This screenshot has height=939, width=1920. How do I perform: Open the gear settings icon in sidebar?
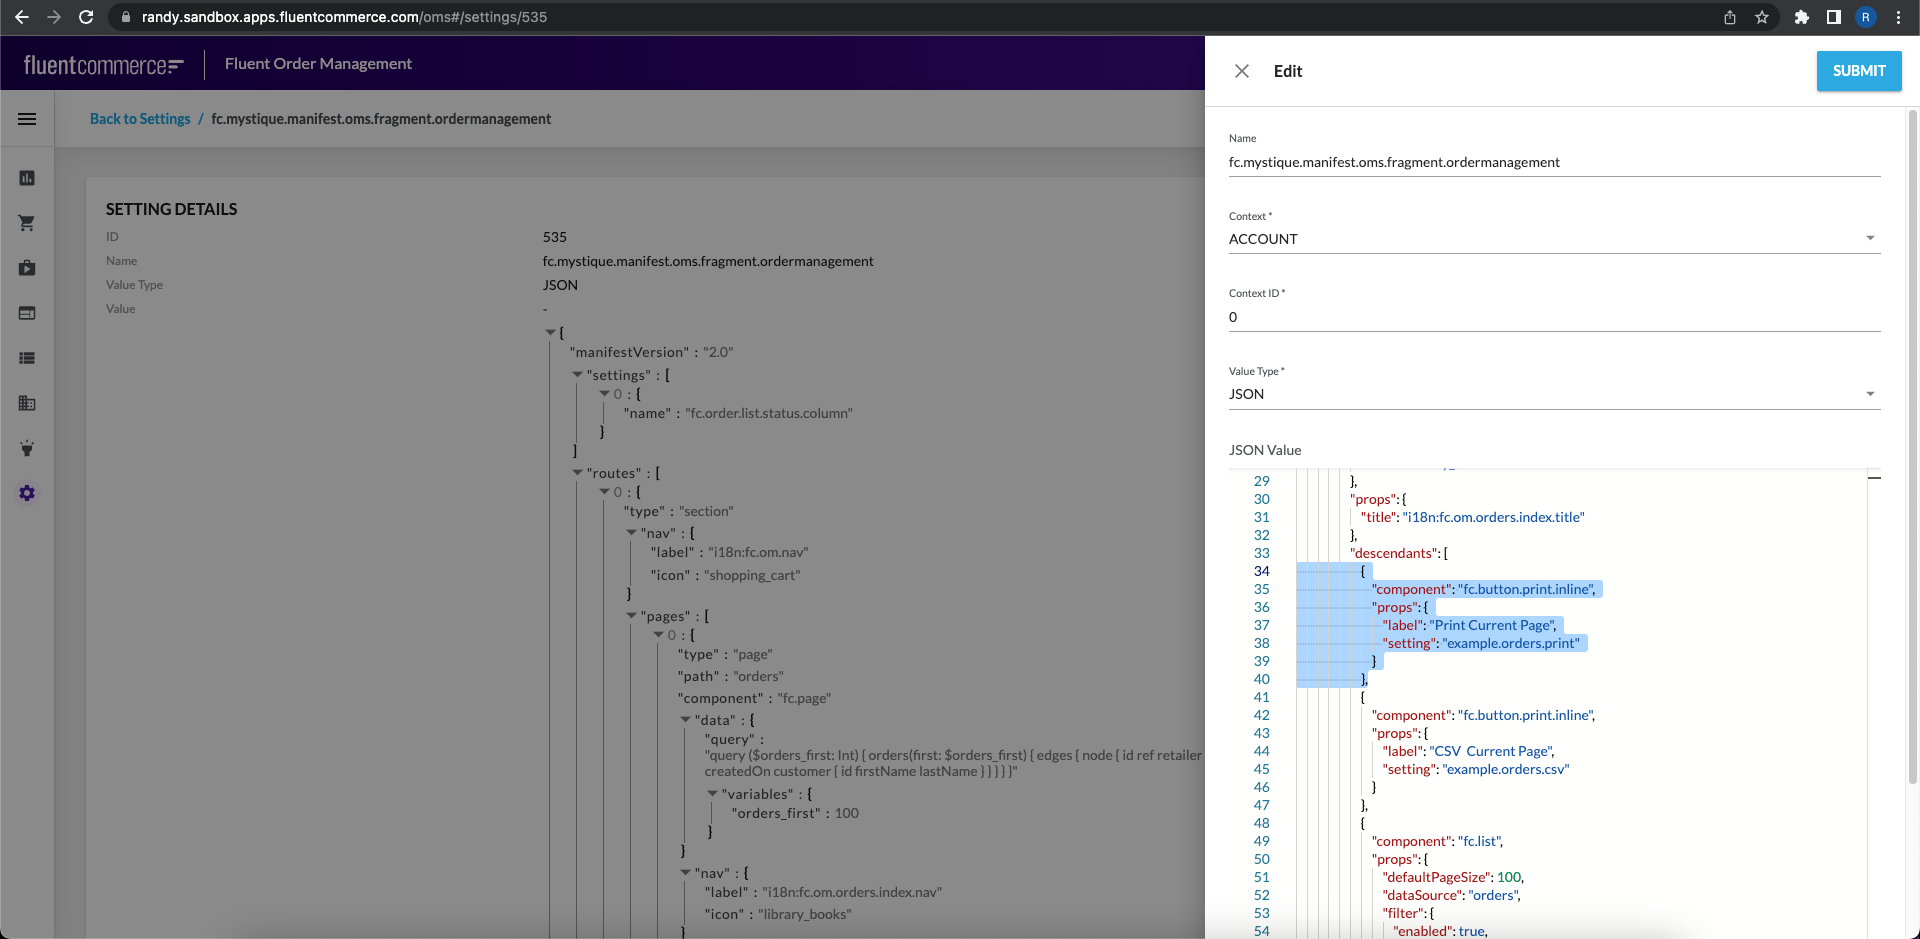[27, 493]
